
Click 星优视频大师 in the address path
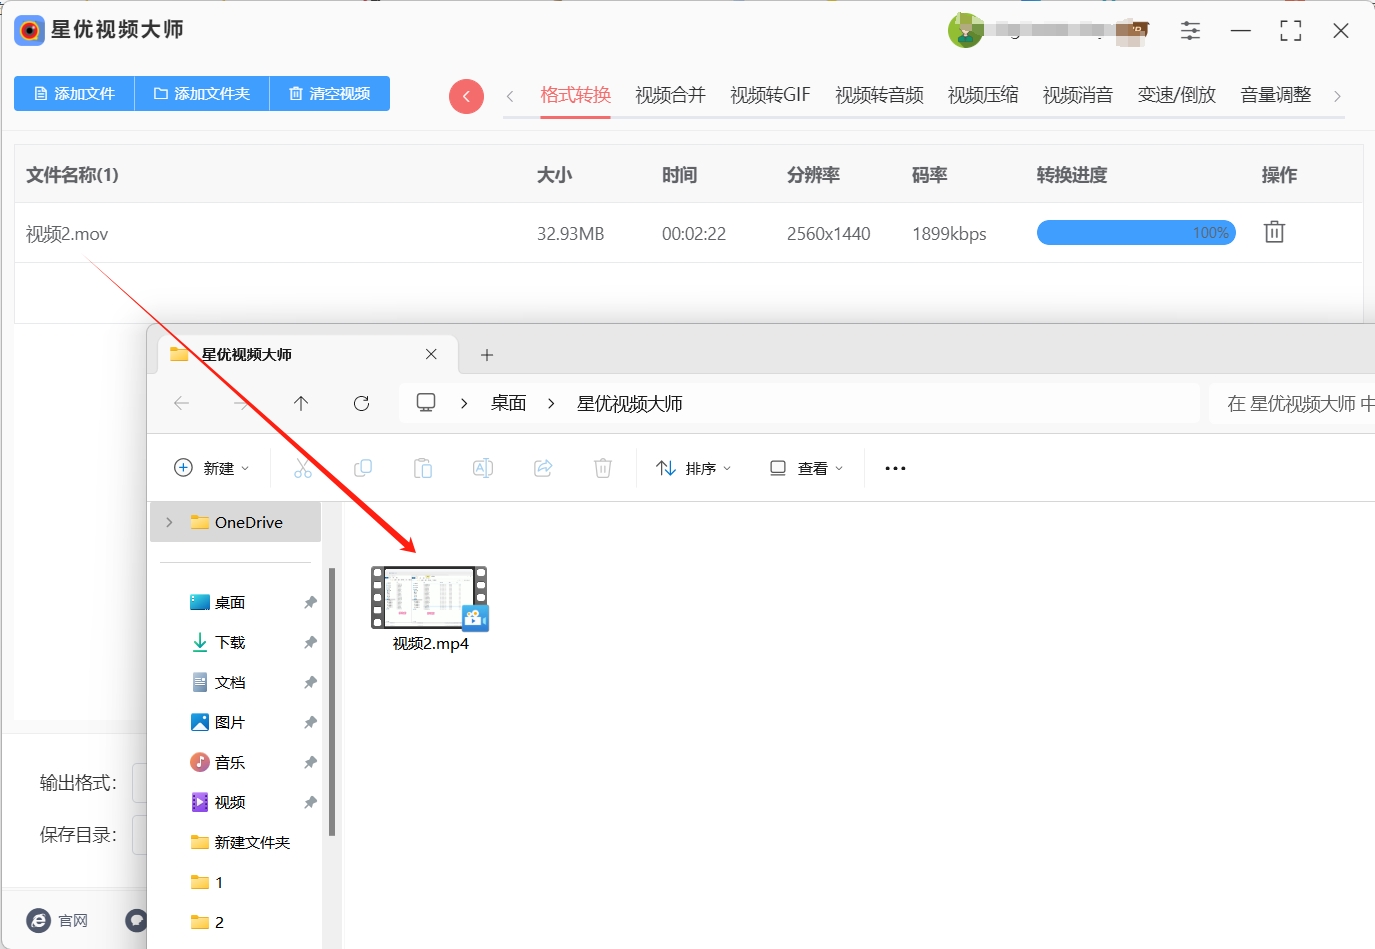(630, 403)
